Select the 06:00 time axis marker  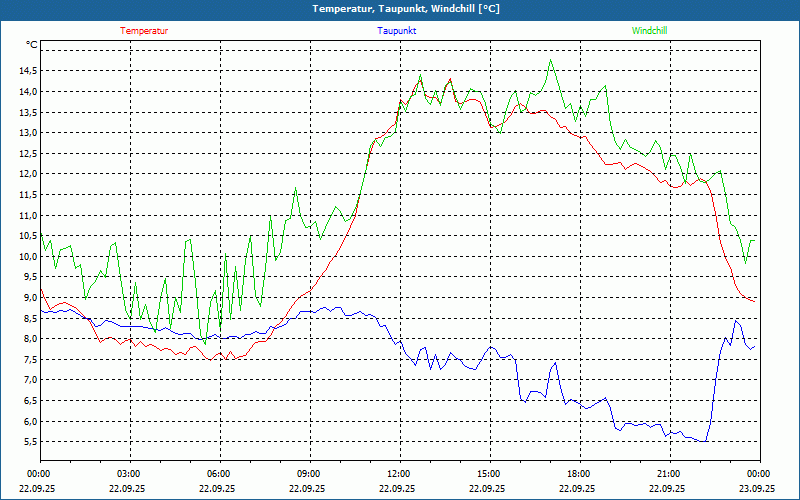click(x=219, y=474)
